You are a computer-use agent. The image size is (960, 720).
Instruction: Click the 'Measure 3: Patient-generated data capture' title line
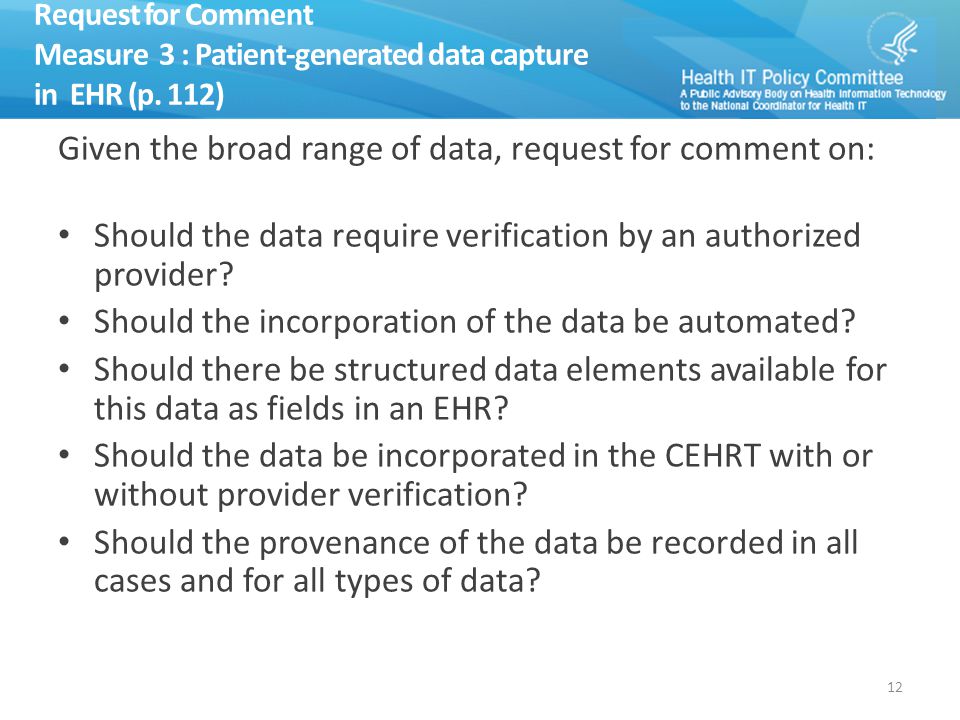point(311,55)
